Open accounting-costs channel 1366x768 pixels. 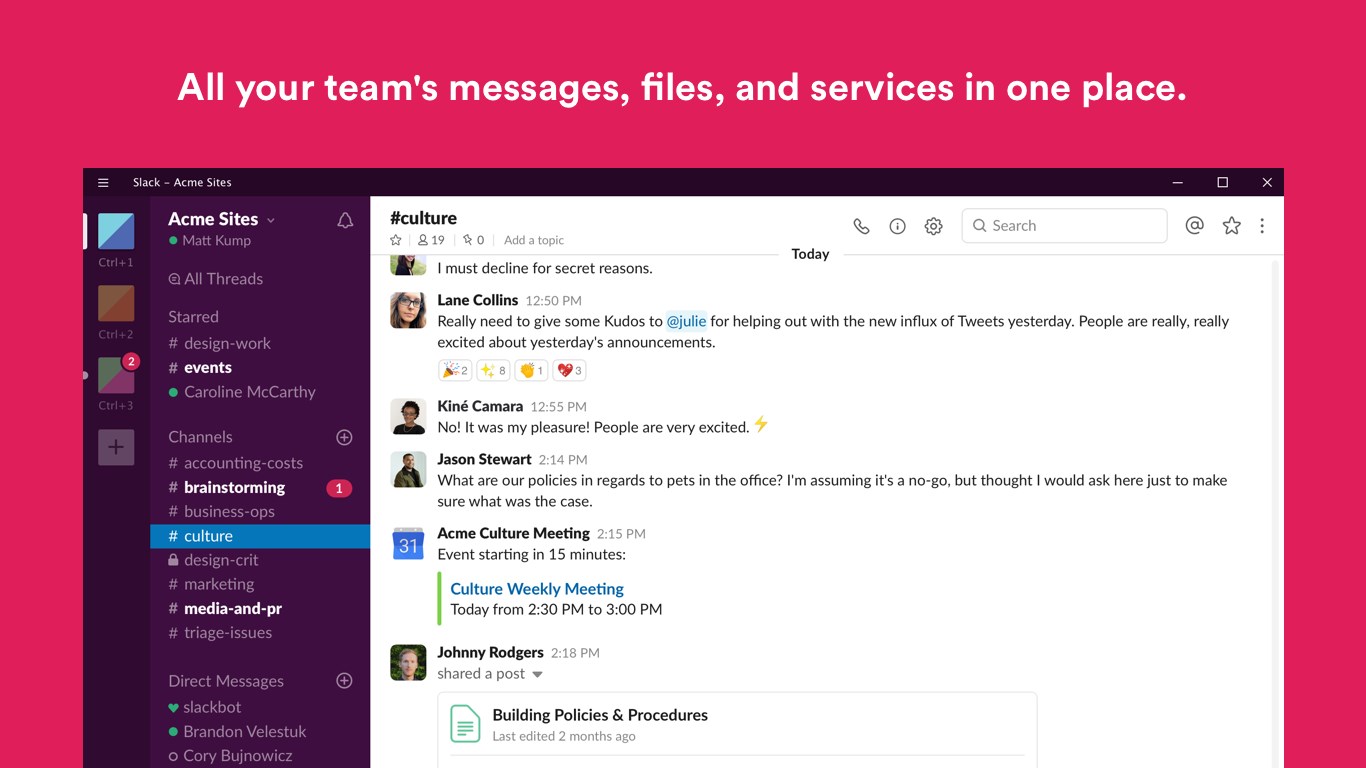pos(236,463)
